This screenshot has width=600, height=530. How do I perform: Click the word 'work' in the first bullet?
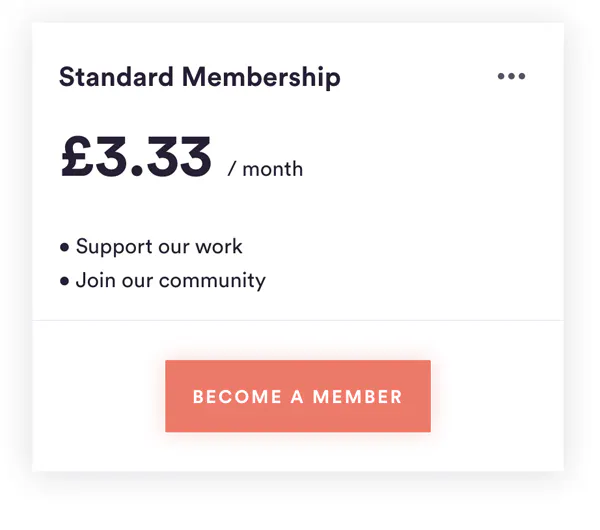tap(219, 246)
